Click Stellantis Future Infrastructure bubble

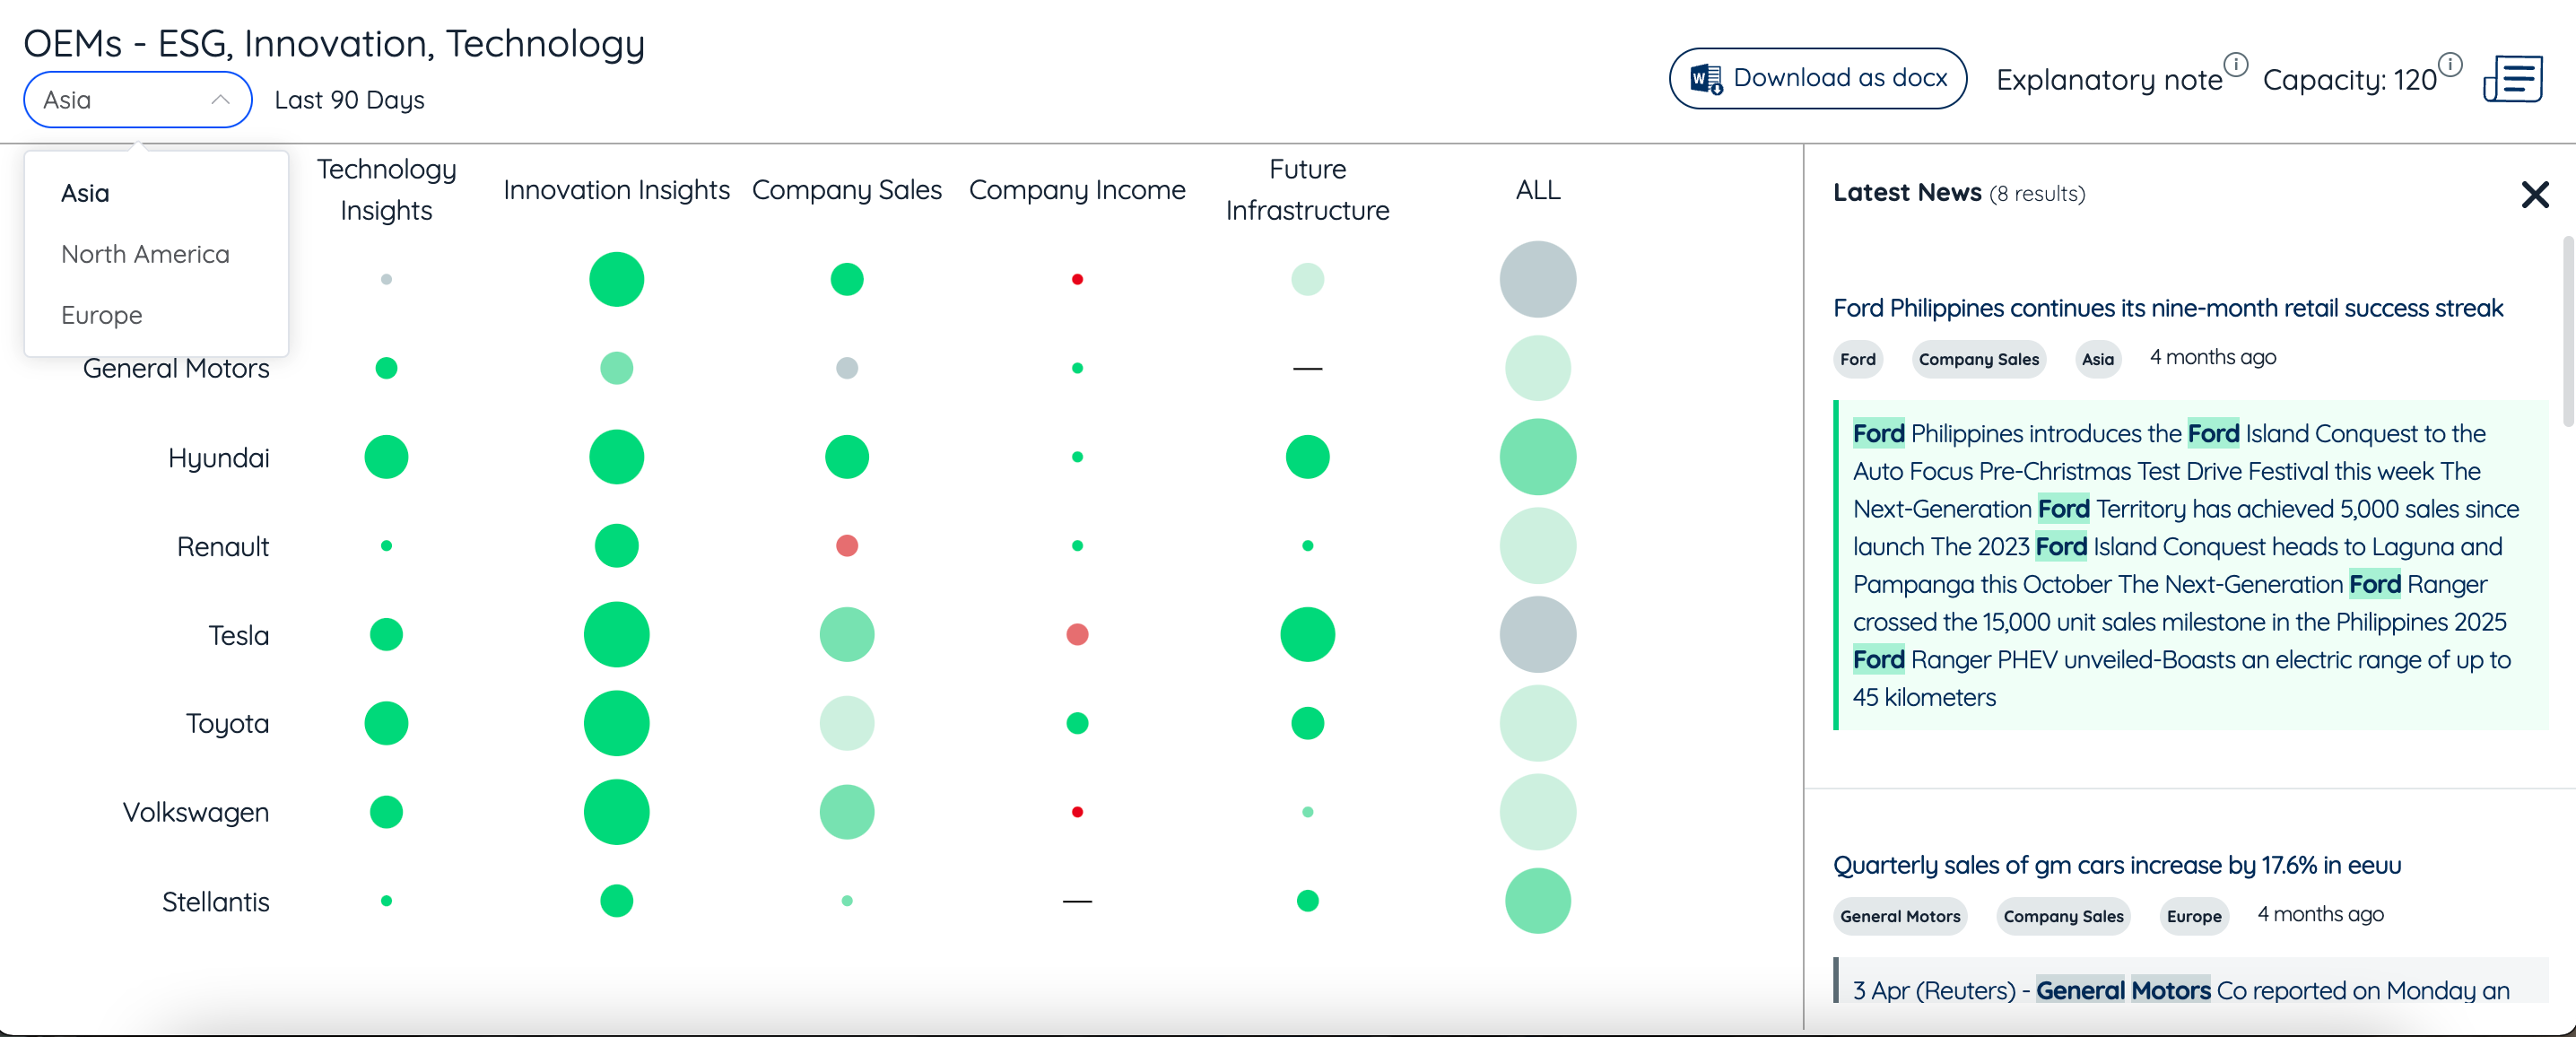click(x=1307, y=901)
